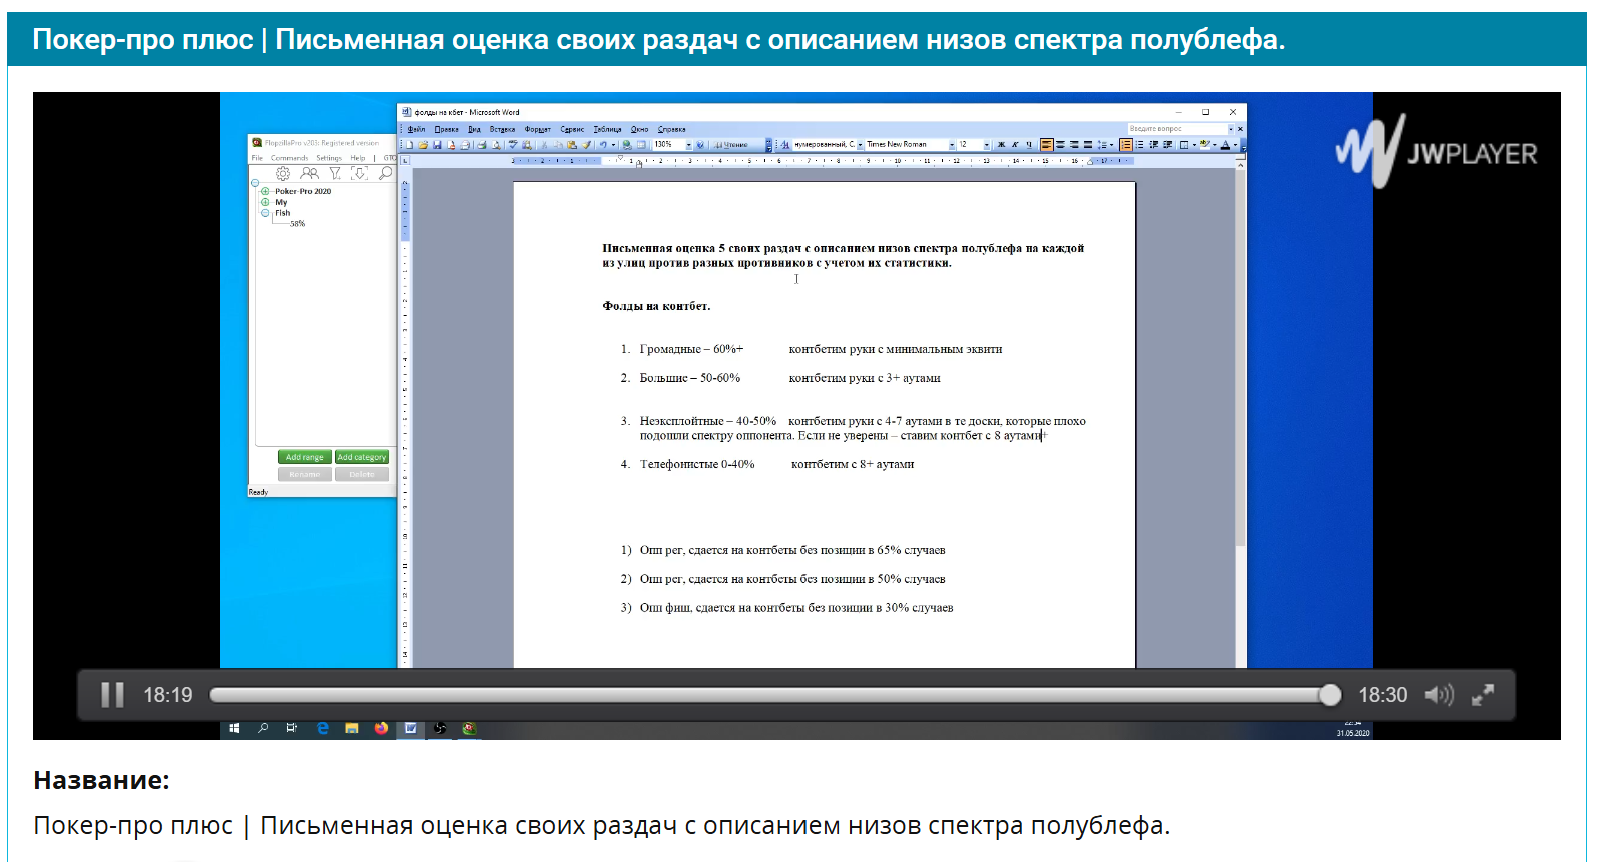Open Edge from the taskbar

tap(322, 728)
